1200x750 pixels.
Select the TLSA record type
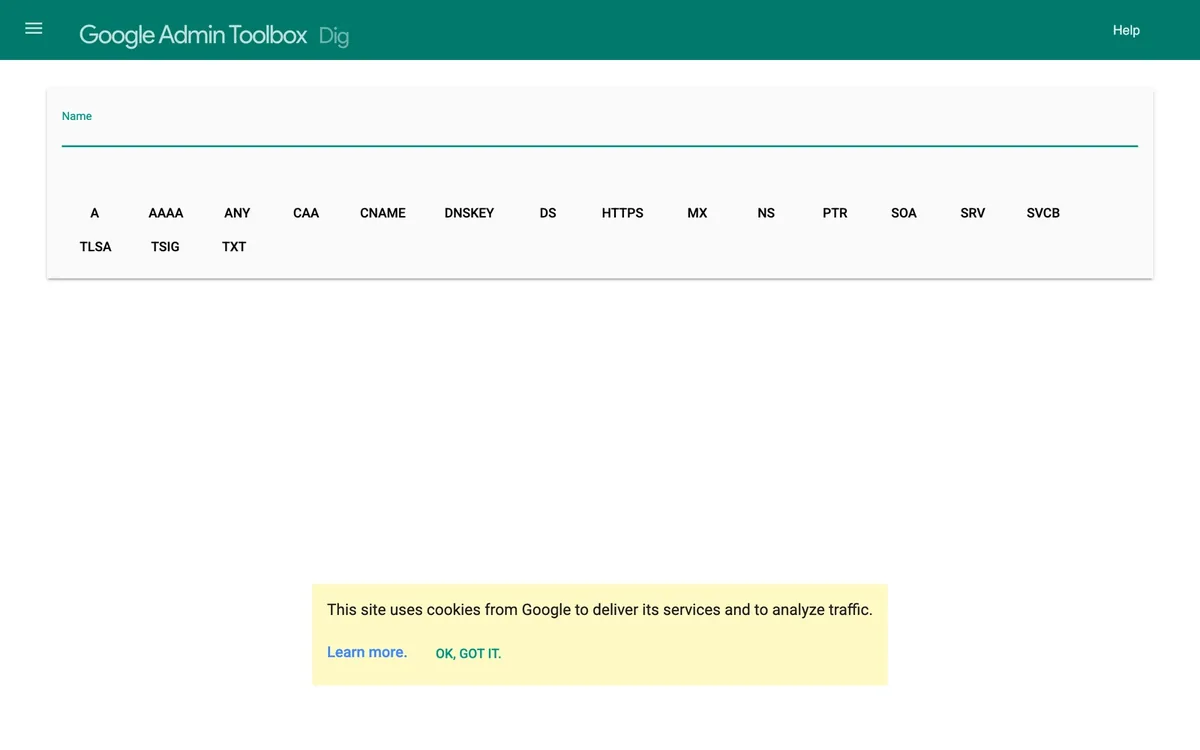point(96,247)
